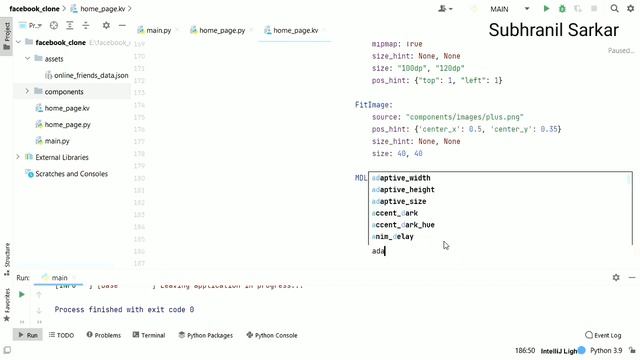Click the FitImage: line in editor

pyautogui.click(x=373, y=105)
